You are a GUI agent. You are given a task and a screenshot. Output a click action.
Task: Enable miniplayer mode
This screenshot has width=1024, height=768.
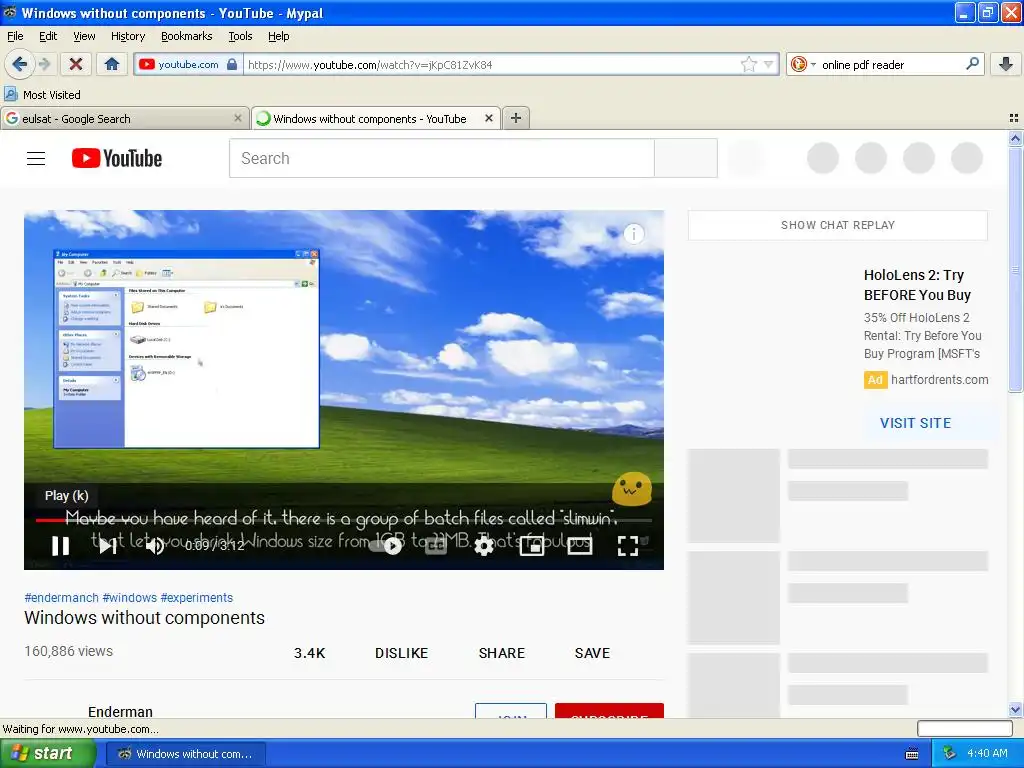(532, 546)
